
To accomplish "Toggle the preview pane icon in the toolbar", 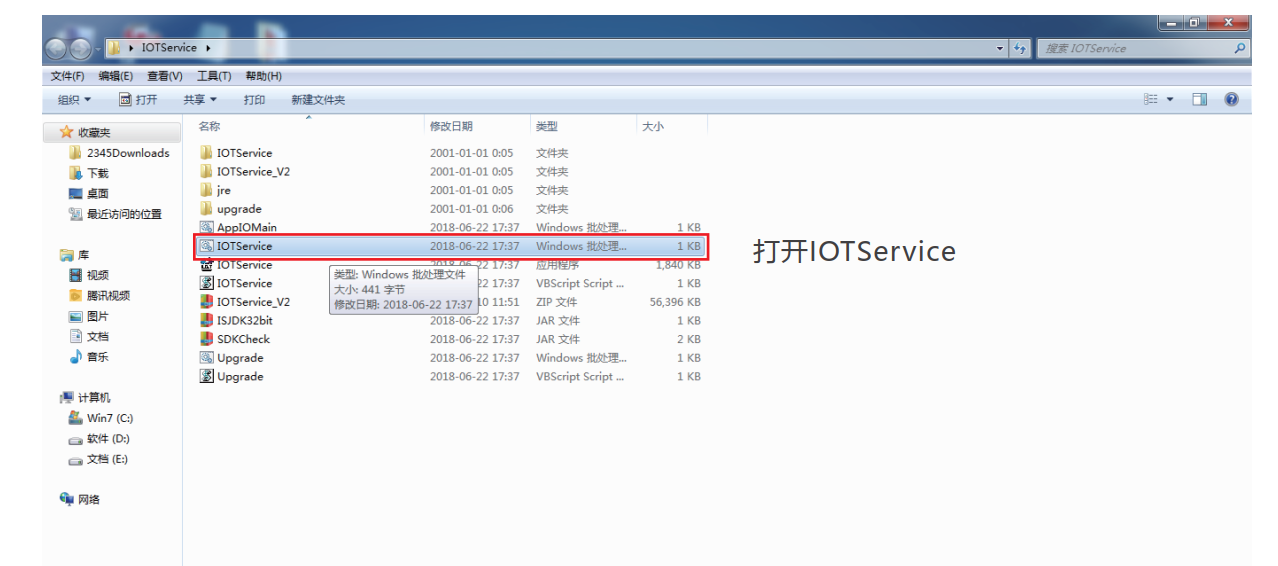I will (1200, 99).
